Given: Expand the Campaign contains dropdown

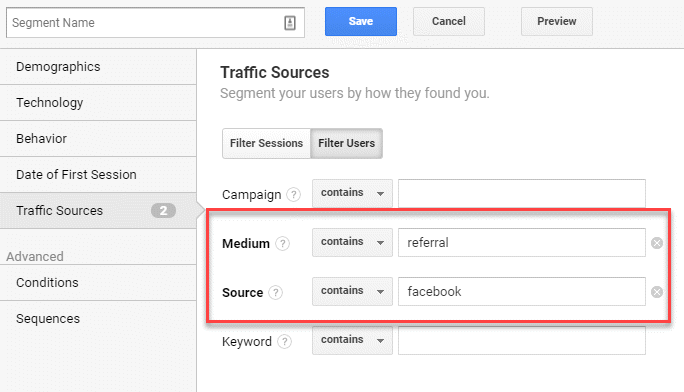Looking at the screenshot, I should (x=352, y=193).
